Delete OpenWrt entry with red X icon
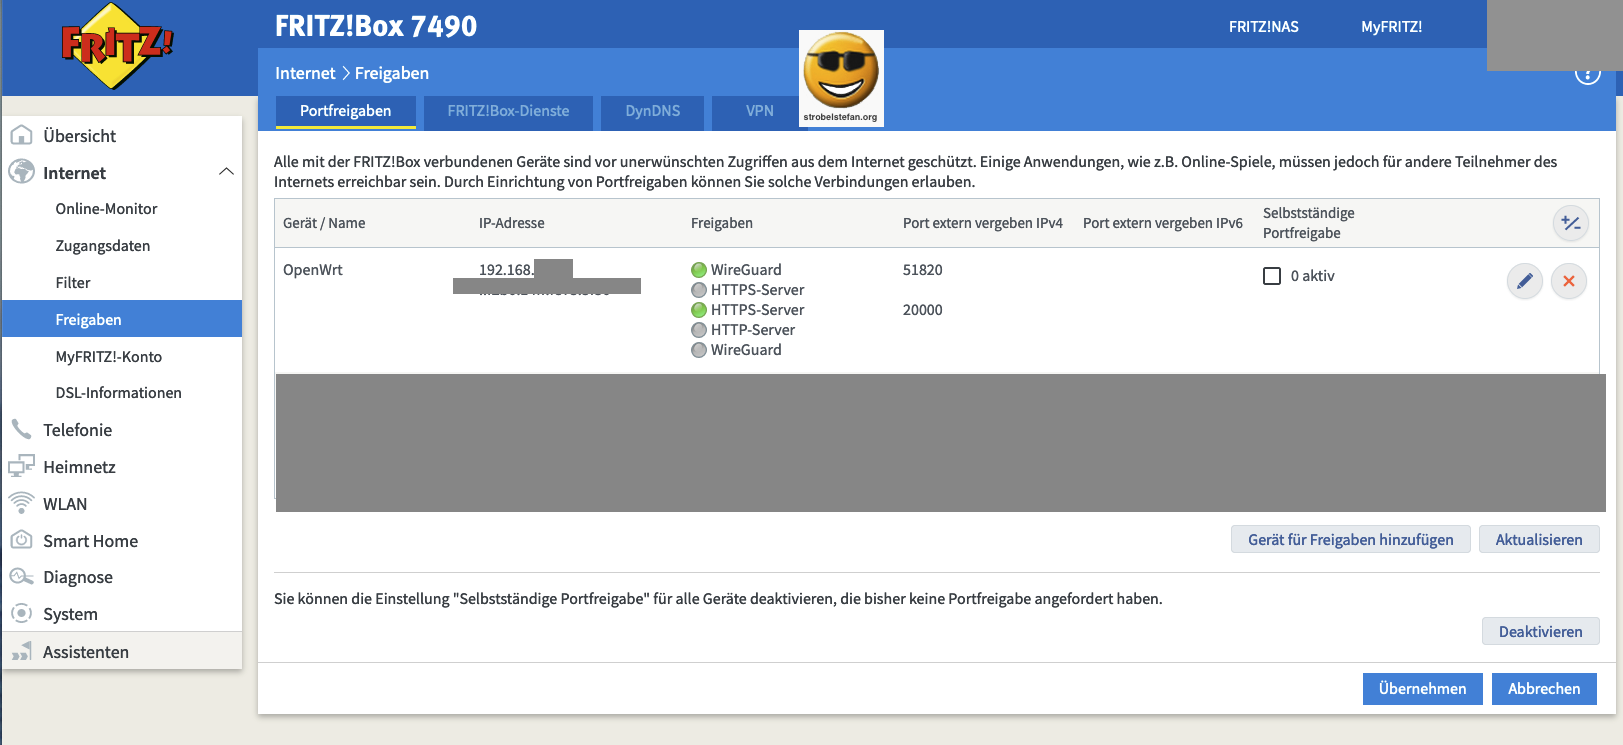Screen dimensions: 1623x745 [x=1568, y=282]
